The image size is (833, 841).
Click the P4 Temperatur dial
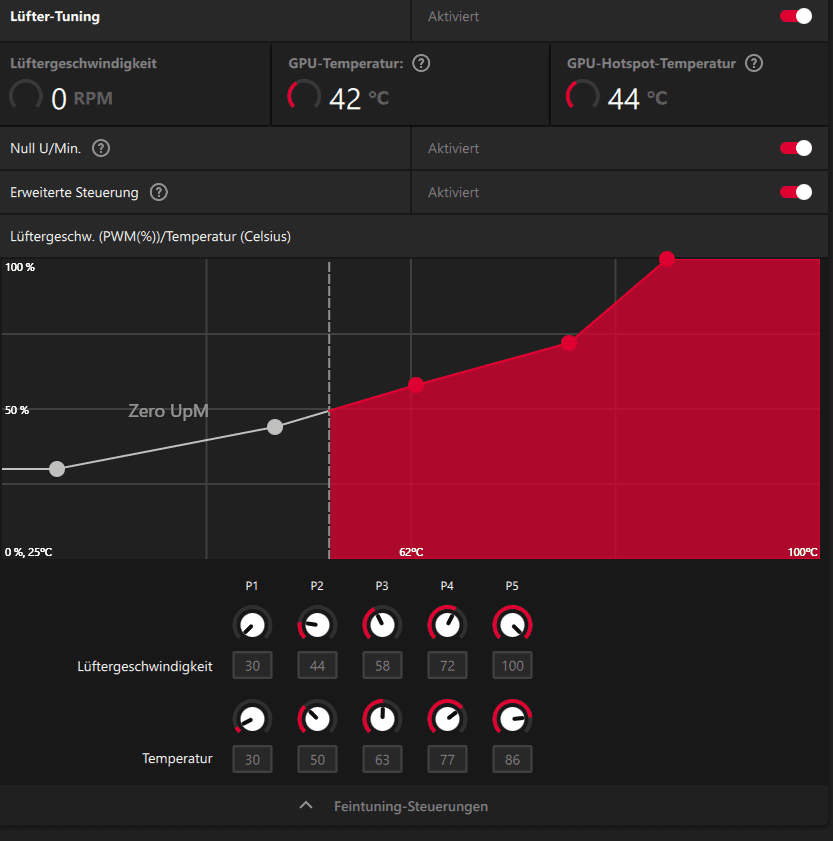click(x=447, y=719)
